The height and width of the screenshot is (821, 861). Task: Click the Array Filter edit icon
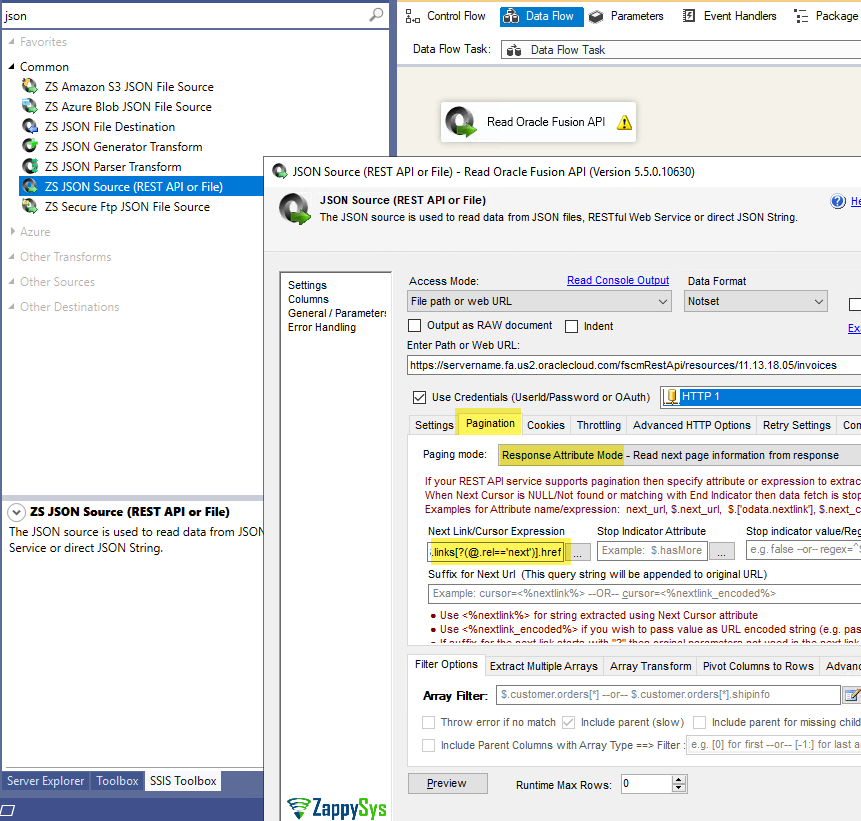852,695
